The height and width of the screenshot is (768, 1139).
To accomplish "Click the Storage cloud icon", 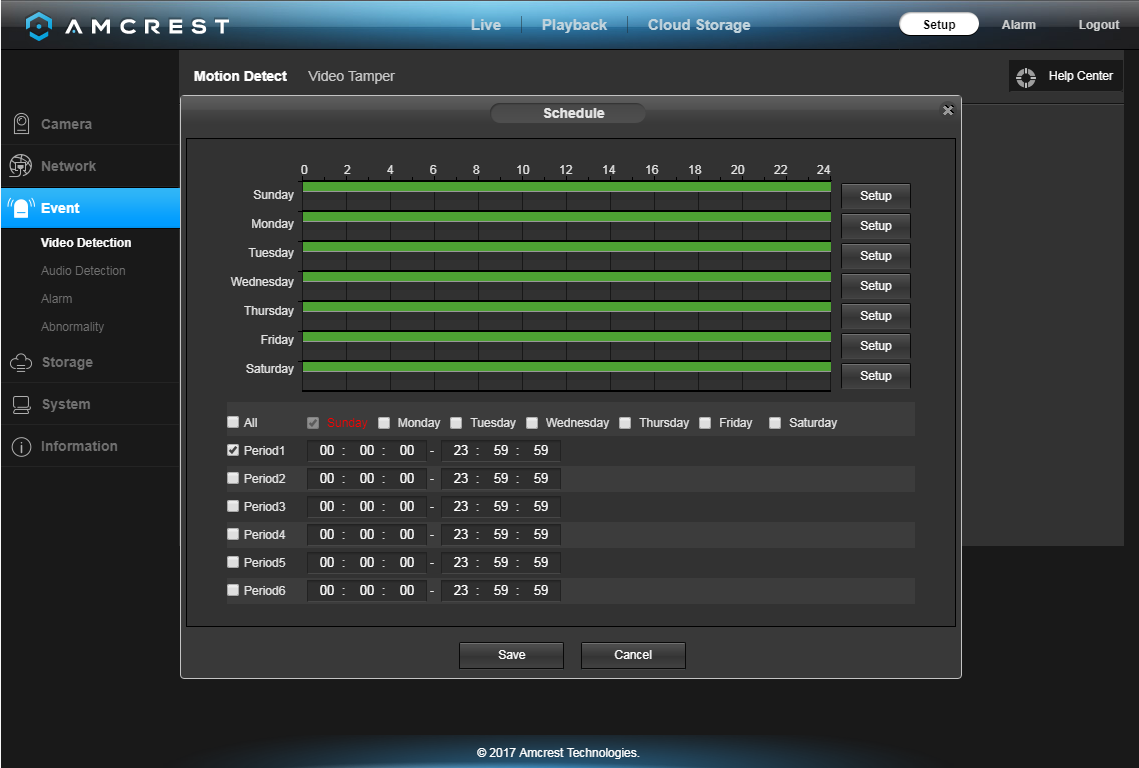I will [x=21, y=363].
